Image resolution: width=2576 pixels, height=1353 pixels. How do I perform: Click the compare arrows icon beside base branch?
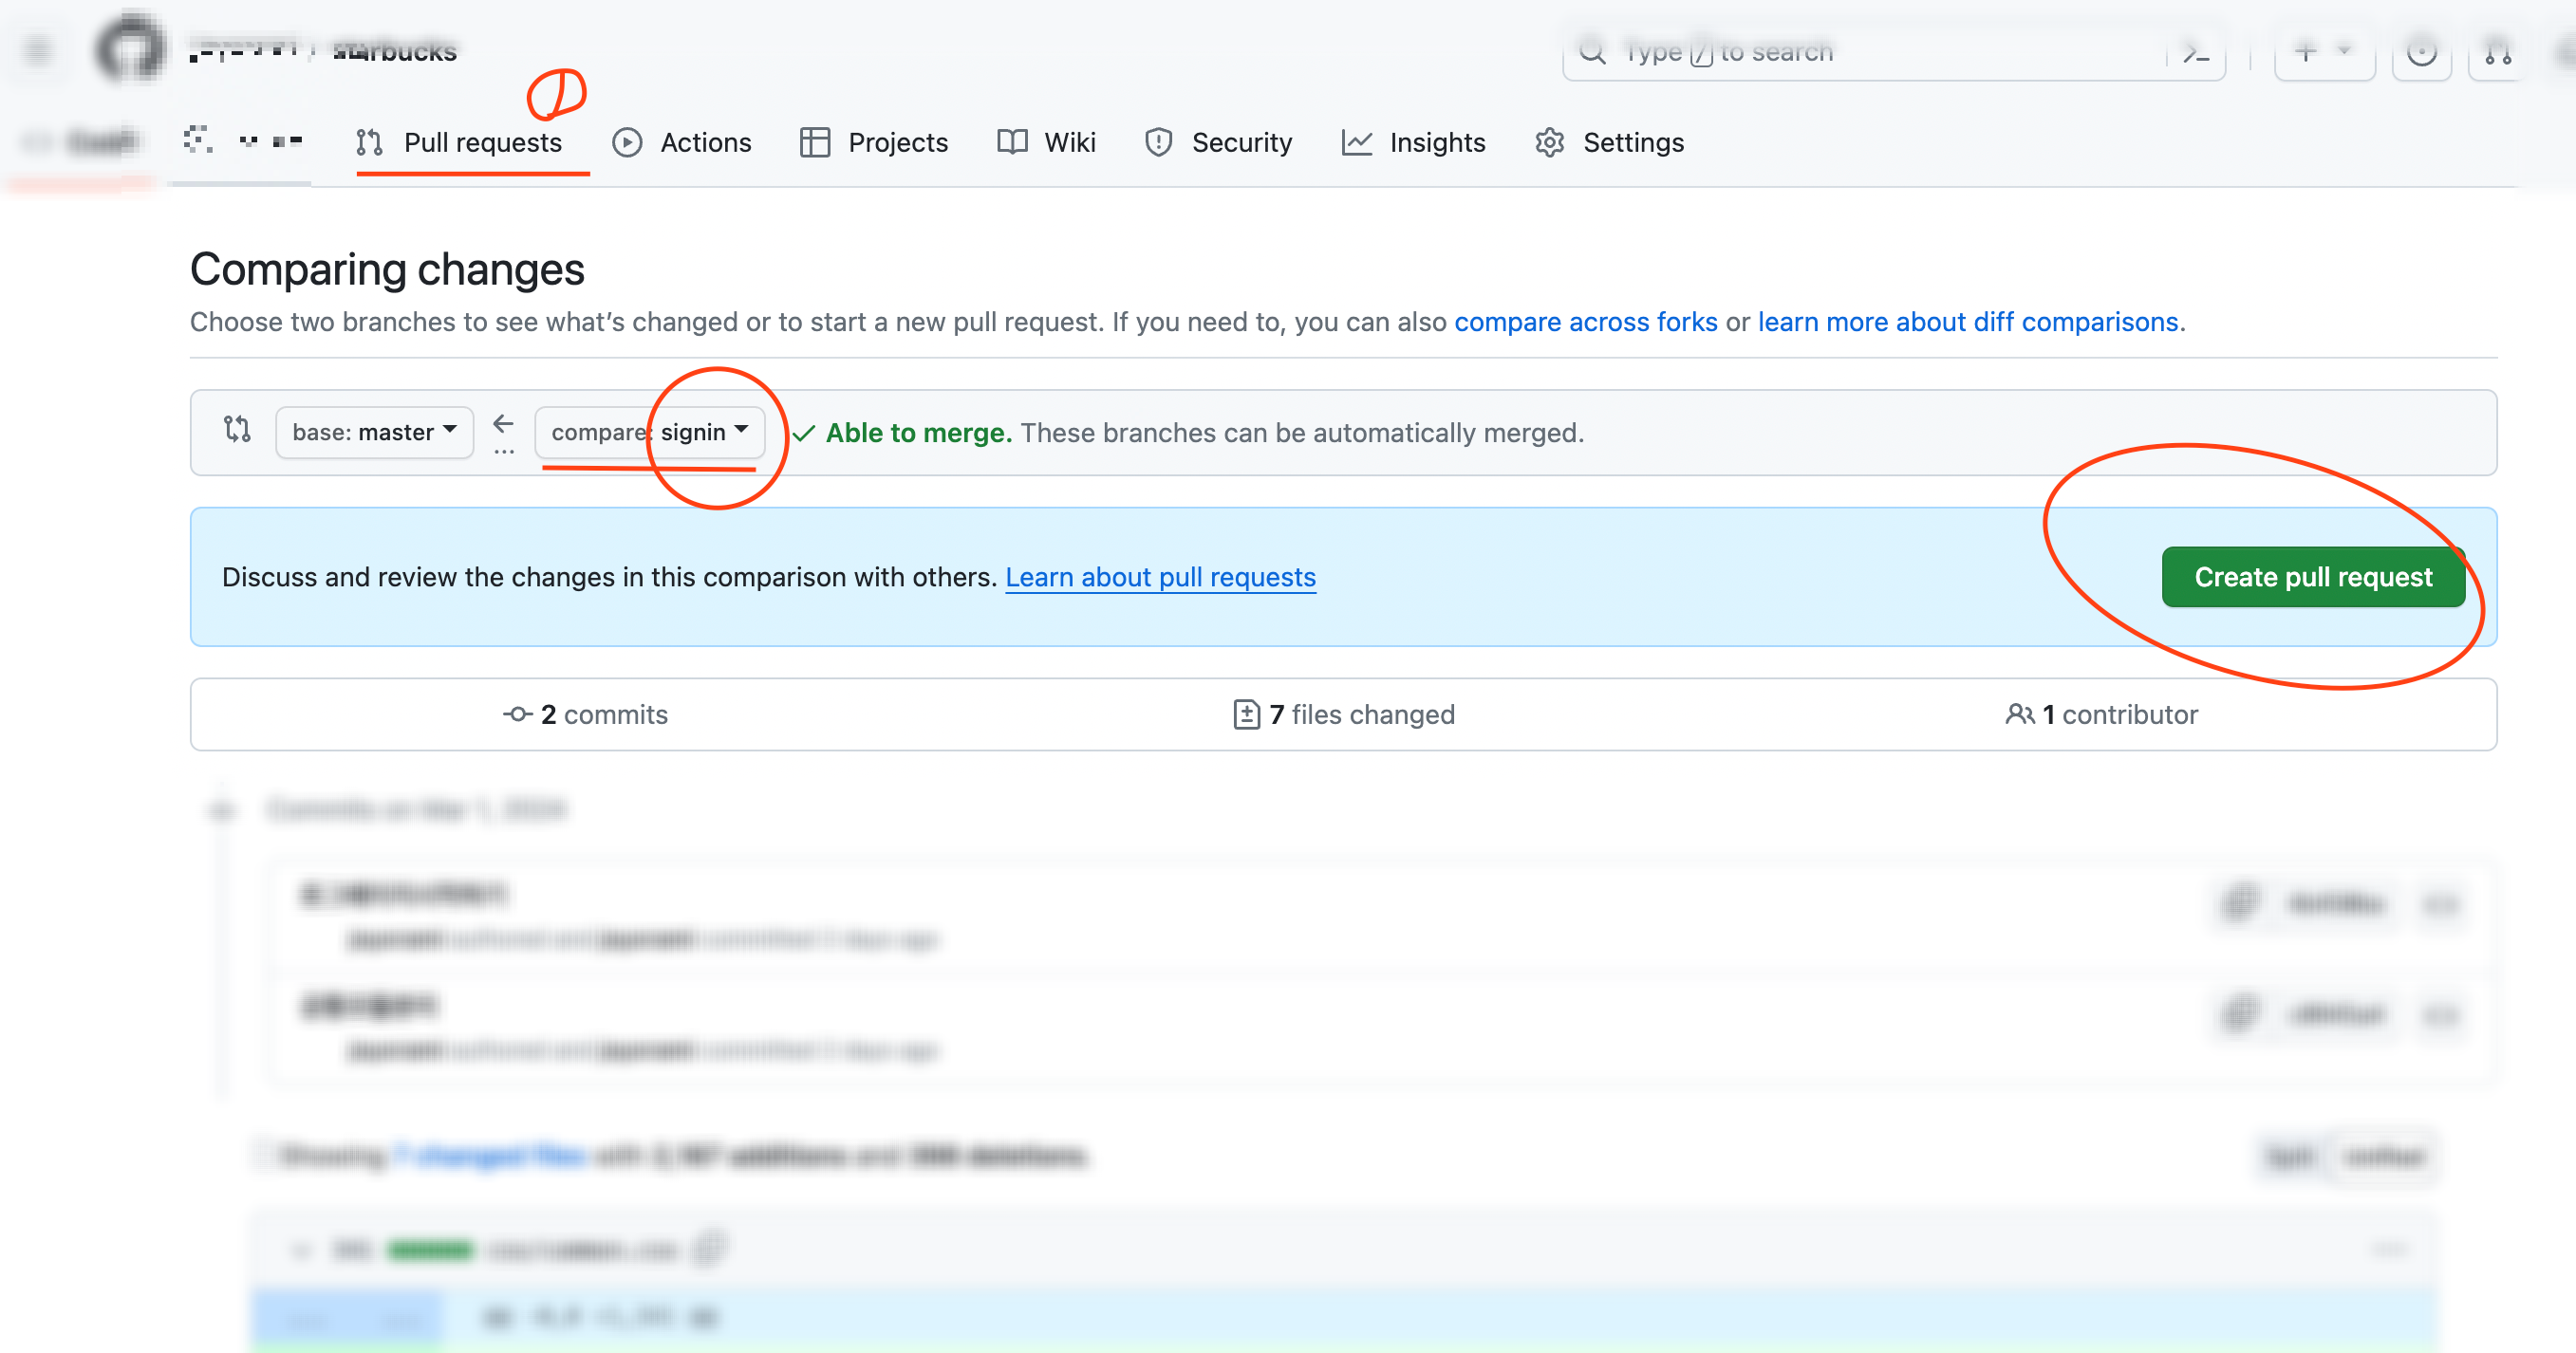[x=237, y=430]
